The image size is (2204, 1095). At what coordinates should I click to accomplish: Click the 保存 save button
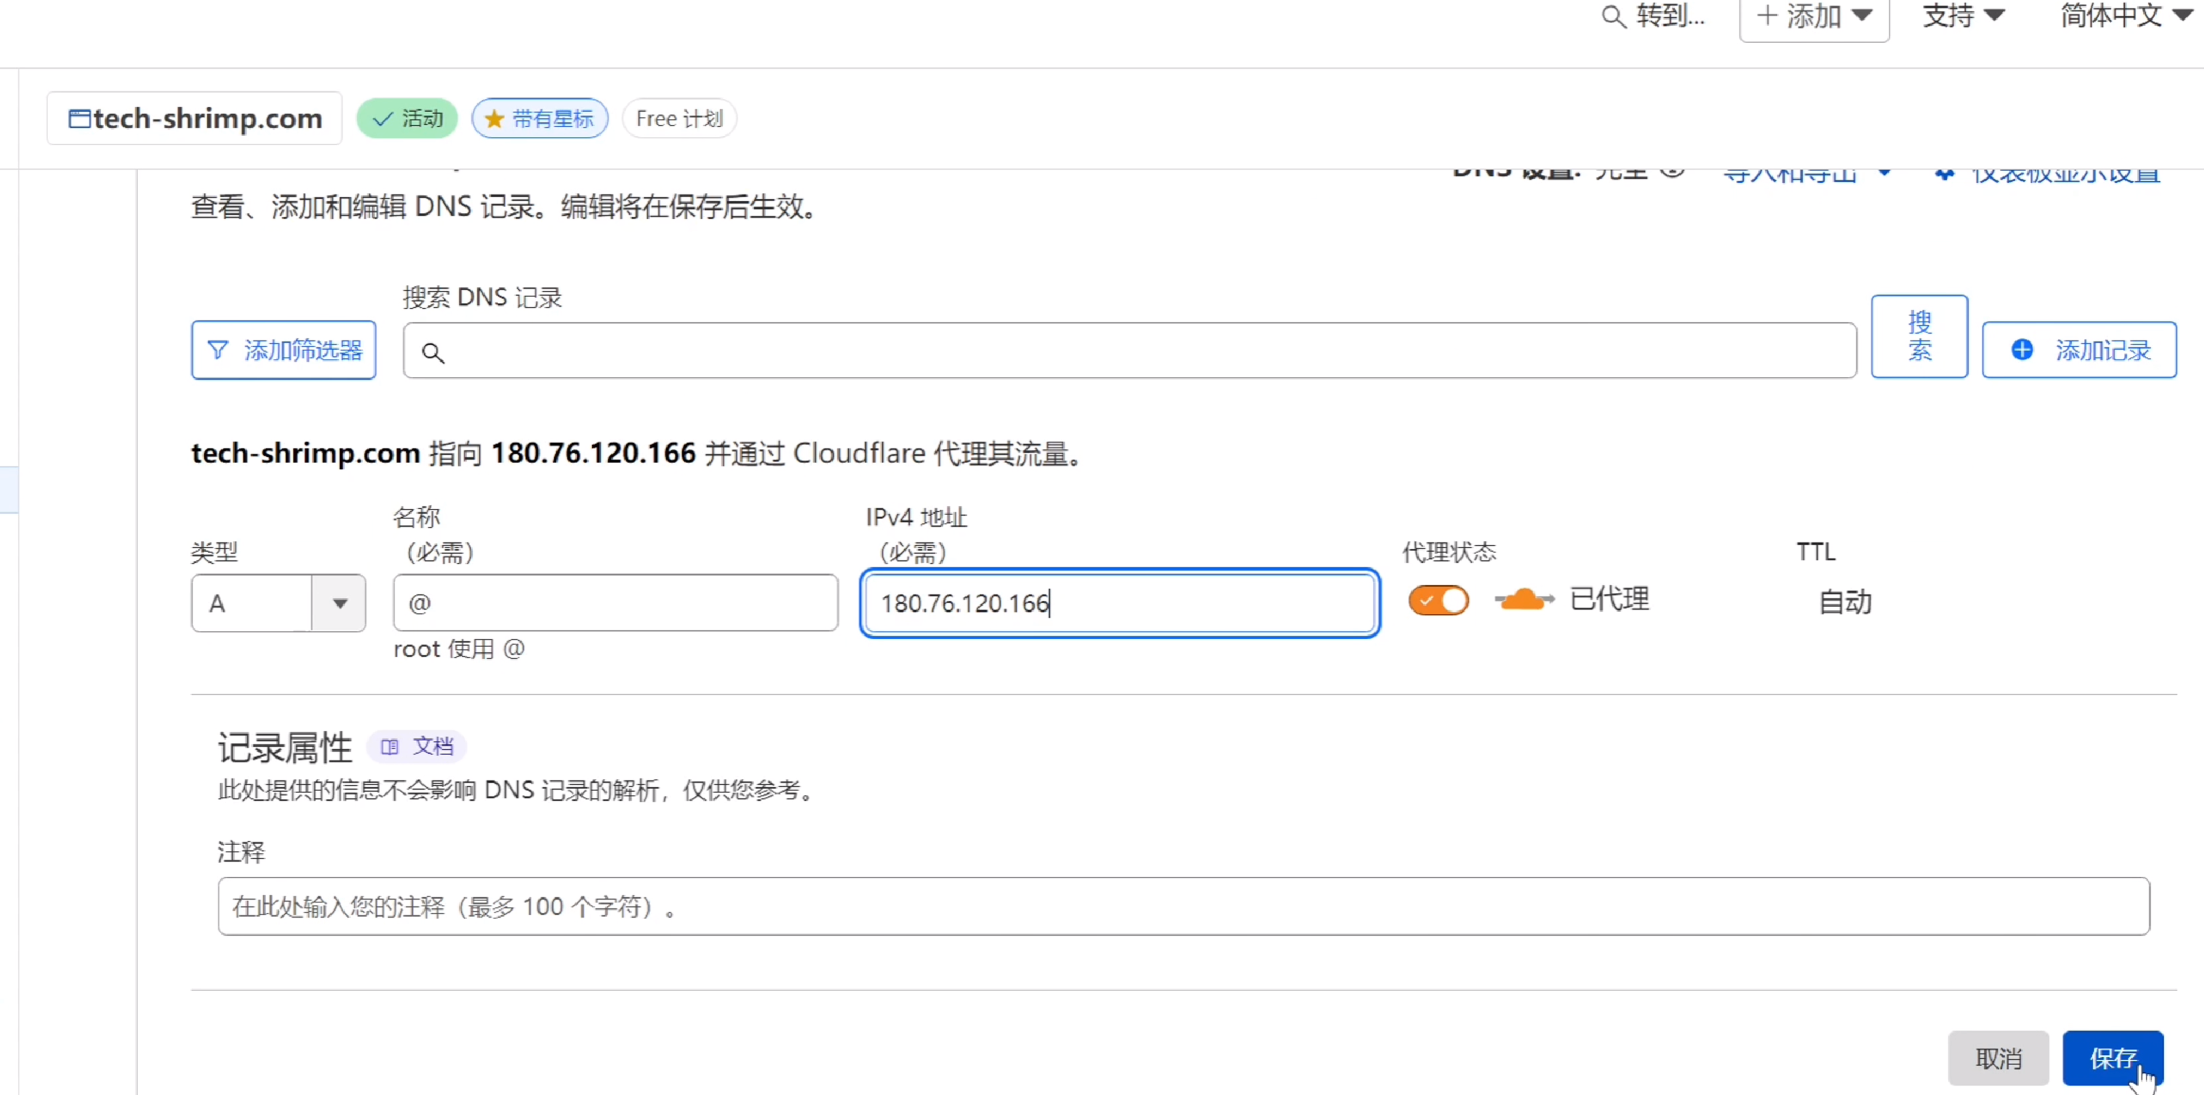pos(2112,1058)
